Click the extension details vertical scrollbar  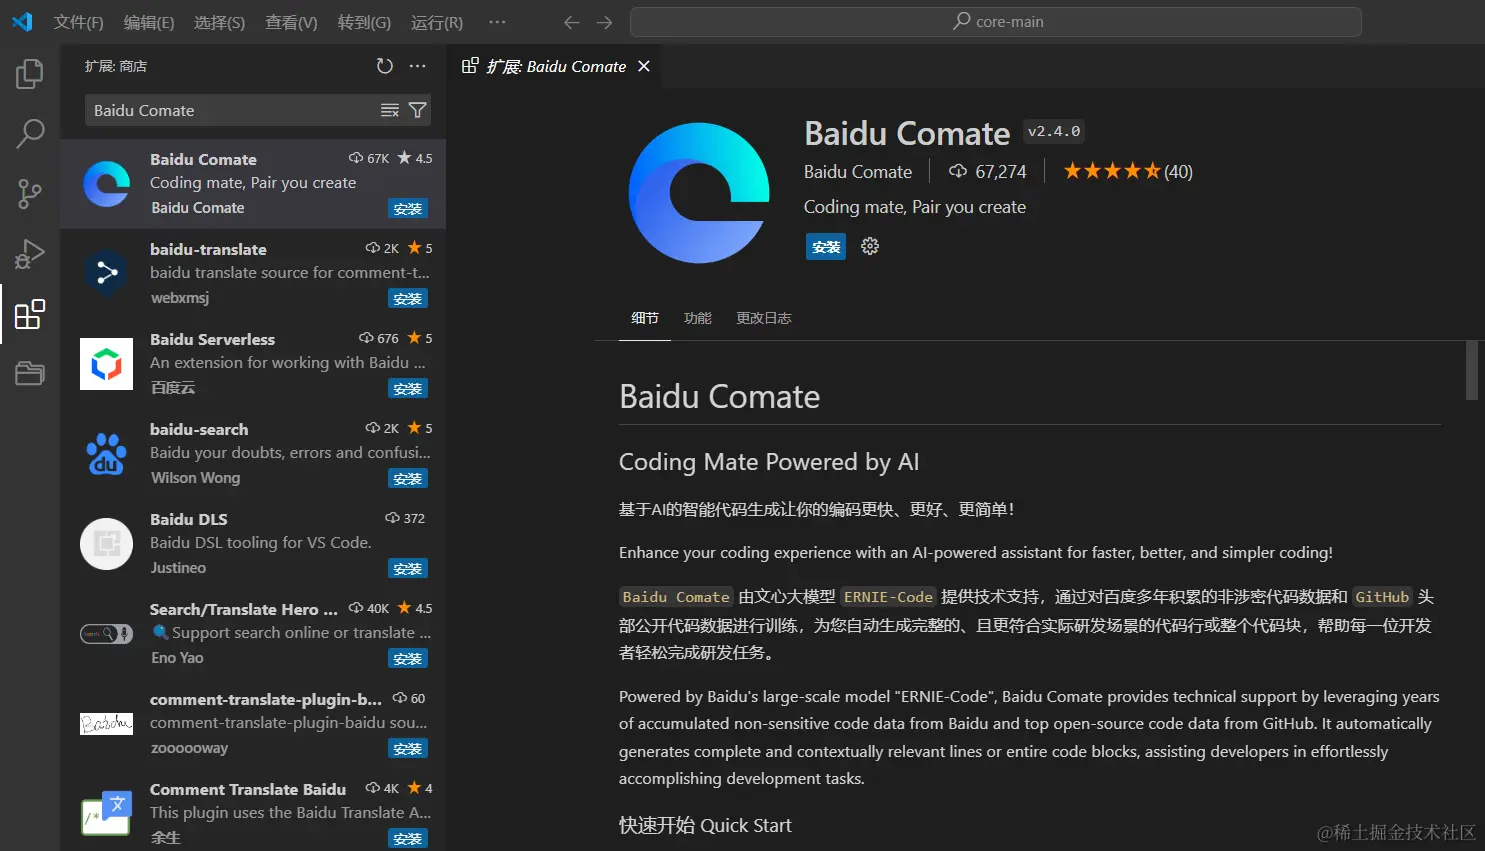1471,371
